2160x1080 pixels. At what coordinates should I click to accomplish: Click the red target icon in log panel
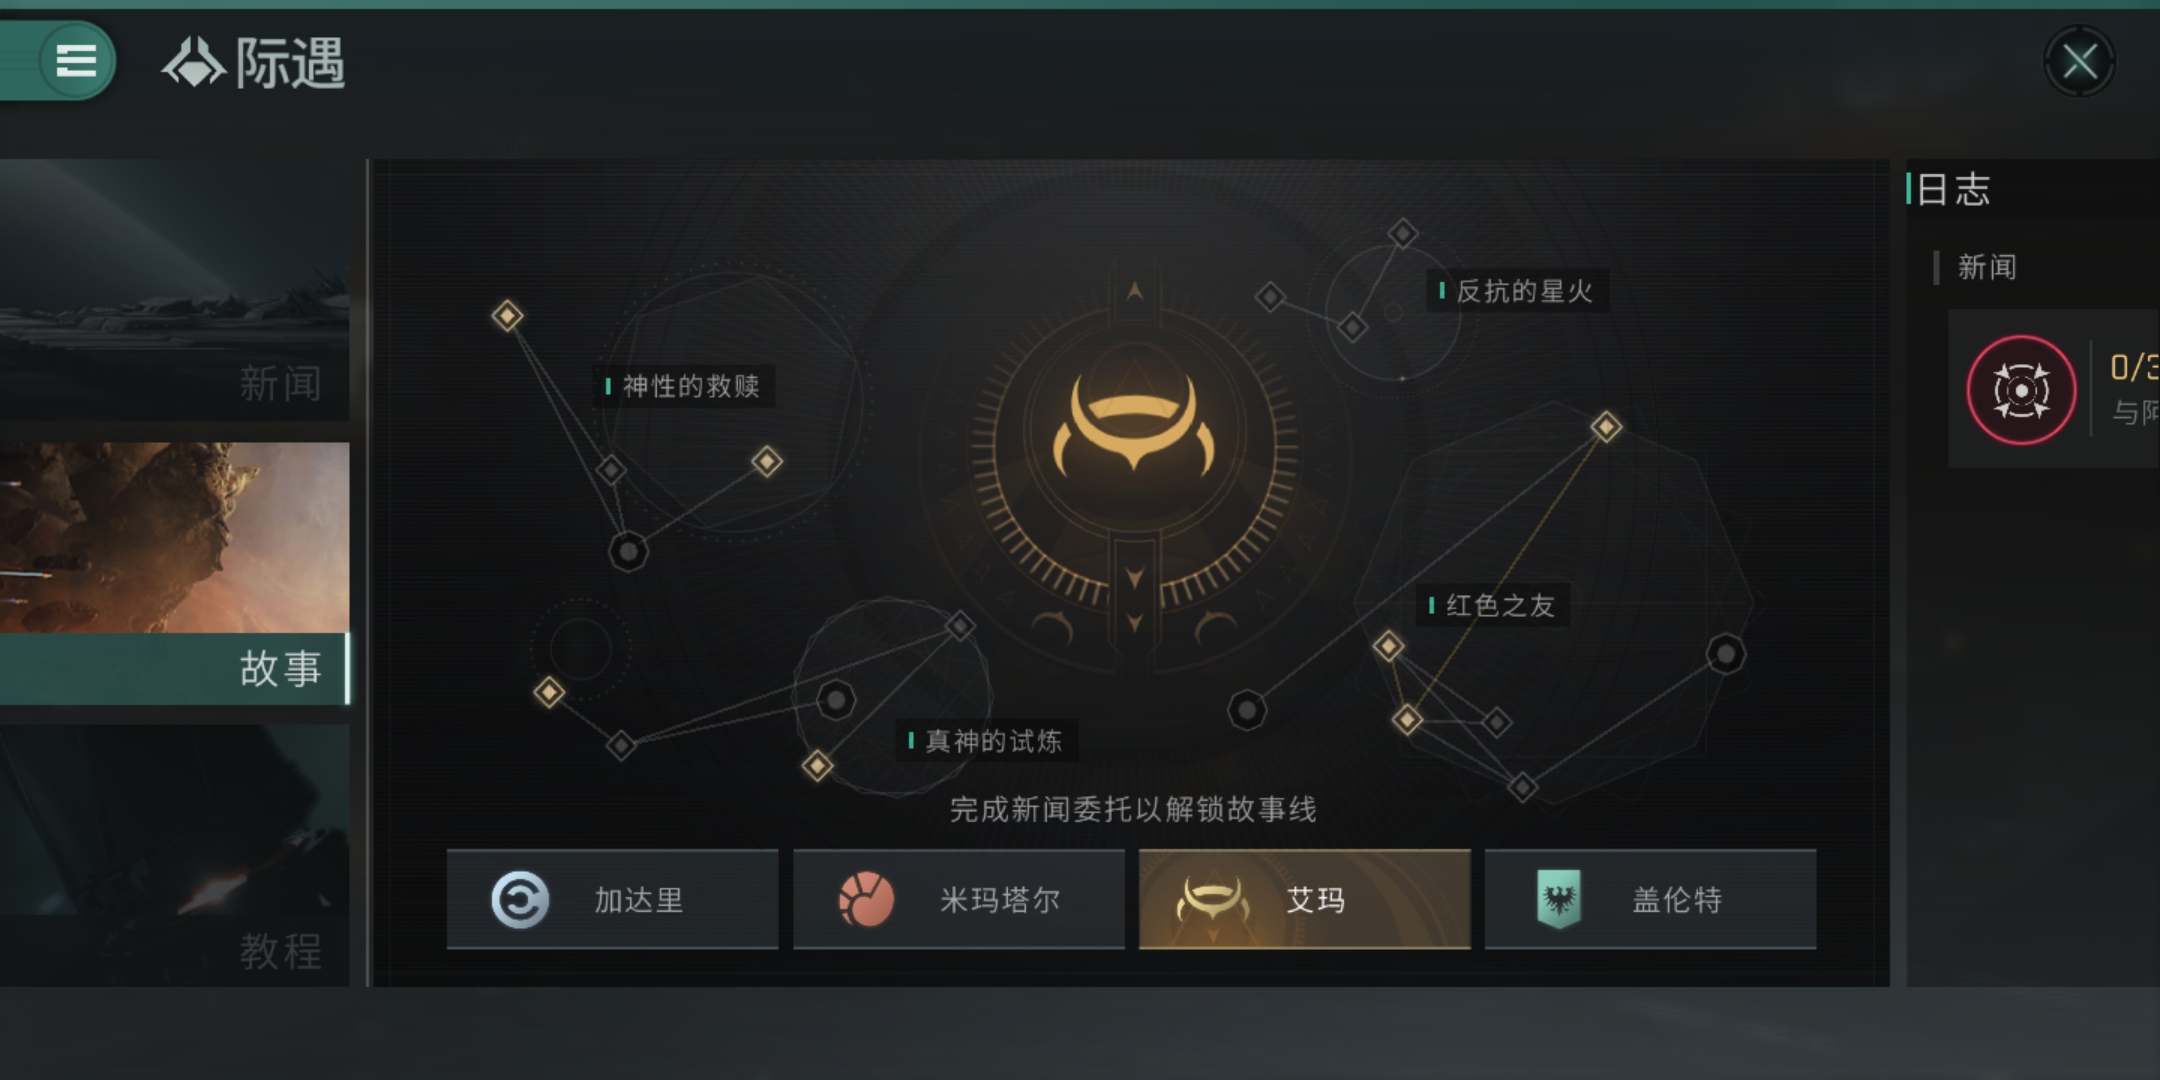(2020, 390)
